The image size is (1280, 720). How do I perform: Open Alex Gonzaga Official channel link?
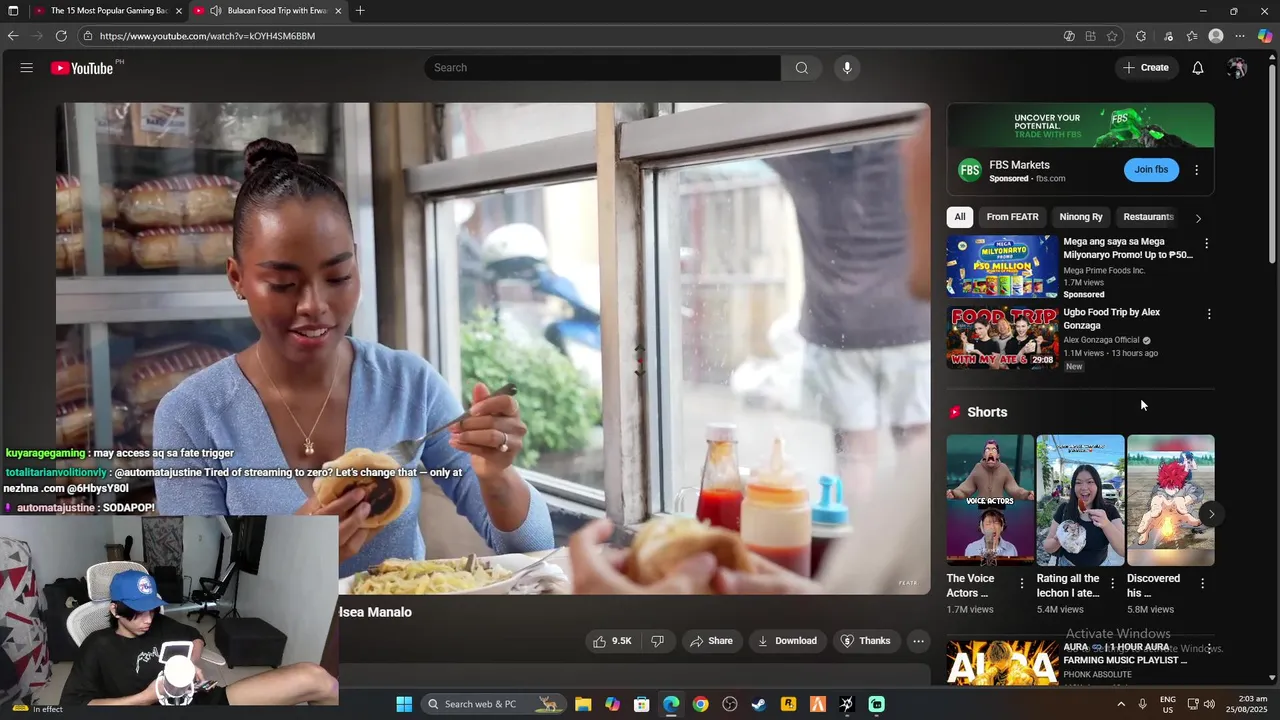coord(1101,340)
